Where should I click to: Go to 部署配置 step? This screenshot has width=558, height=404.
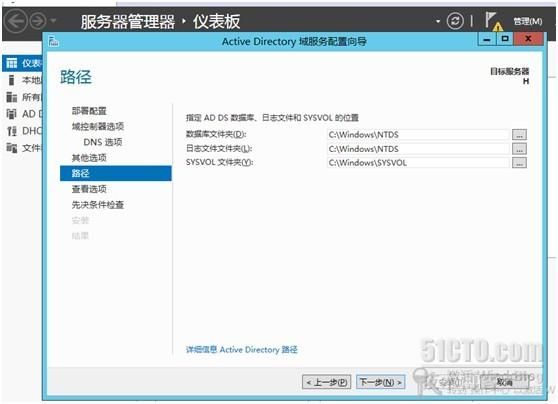89,111
